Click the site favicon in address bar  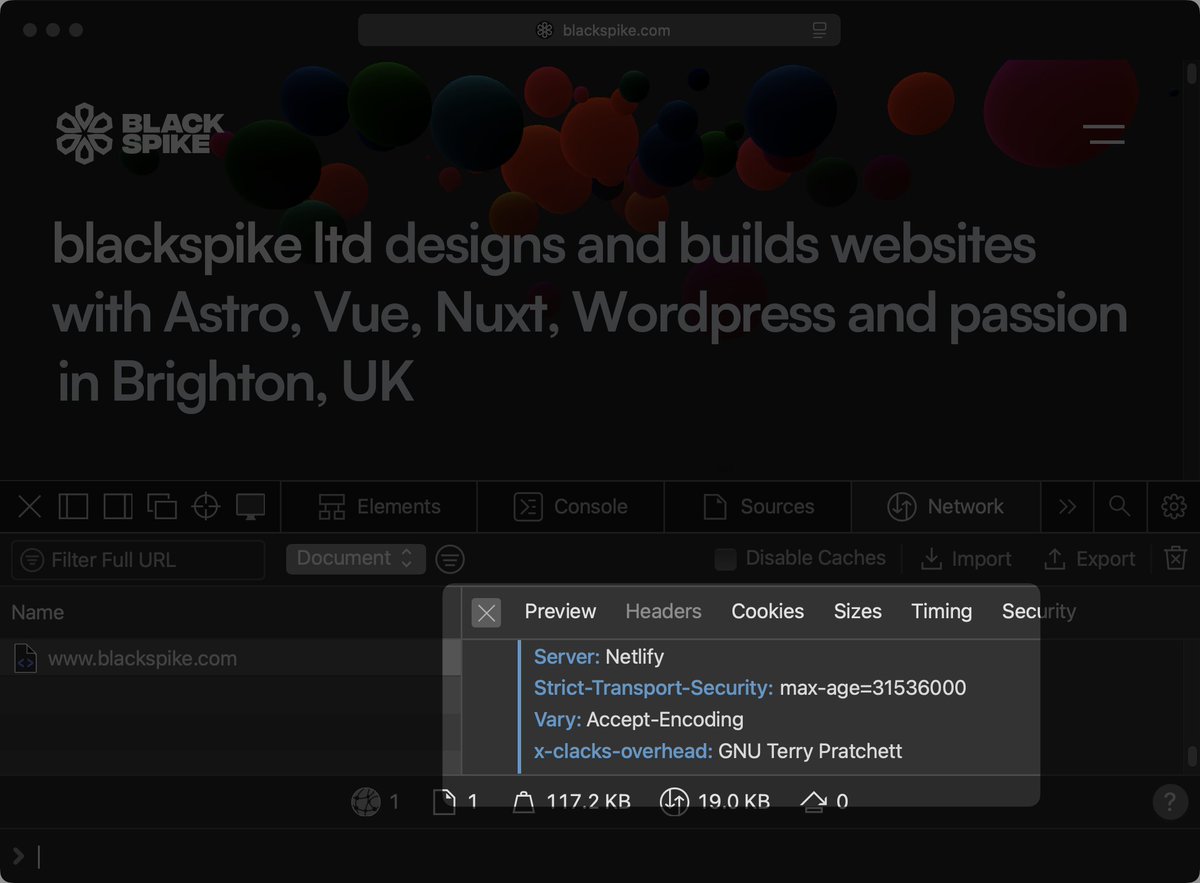pyautogui.click(x=544, y=30)
